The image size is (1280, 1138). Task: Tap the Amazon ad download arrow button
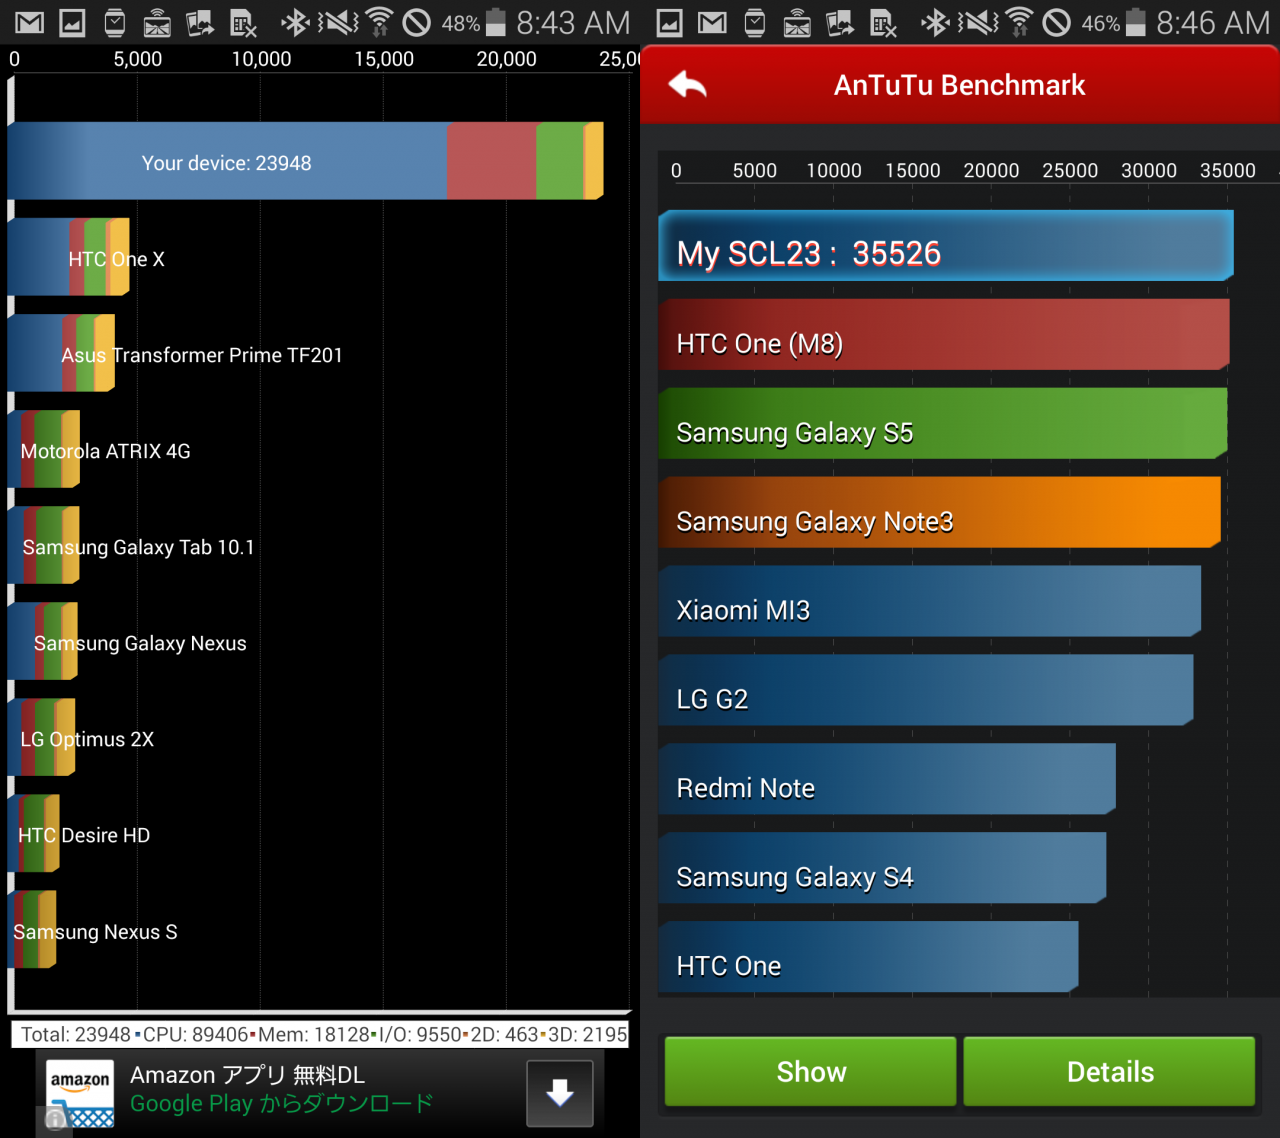(x=560, y=1093)
